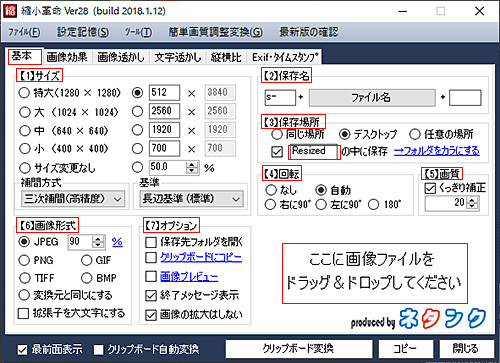Open the 設定記憶(S) menu

[x=83, y=32]
